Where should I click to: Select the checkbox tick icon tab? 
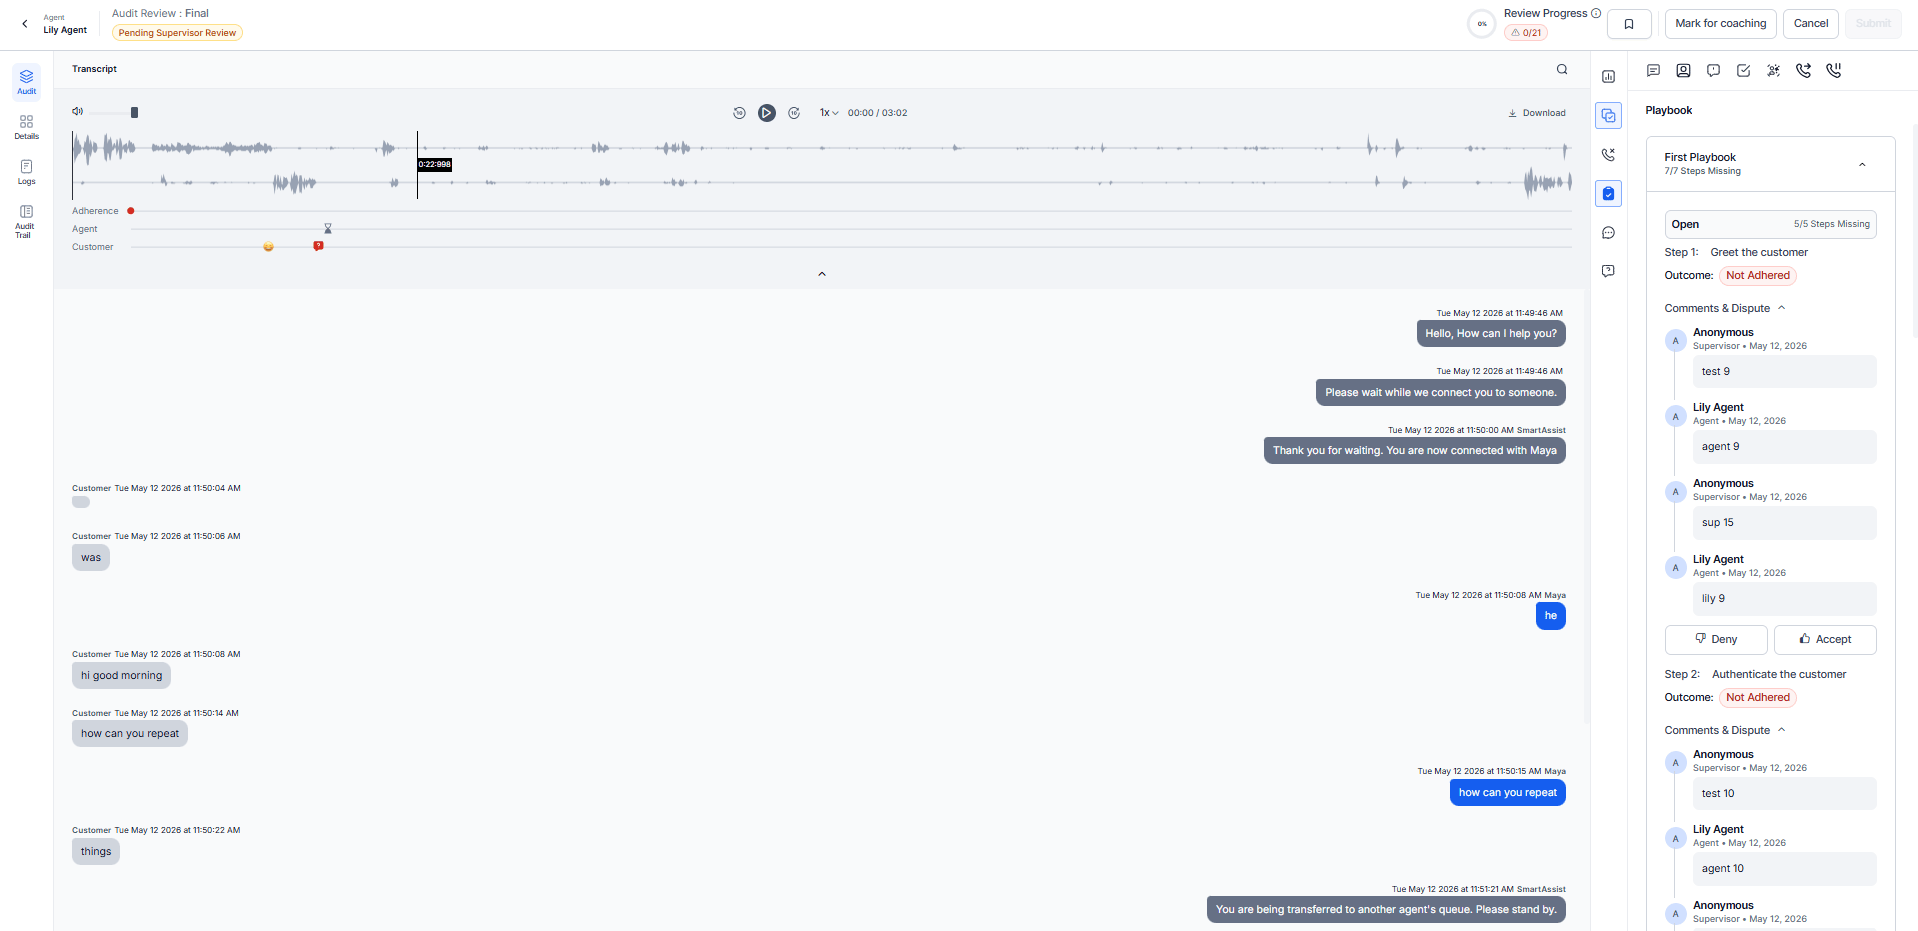[1743, 71]
